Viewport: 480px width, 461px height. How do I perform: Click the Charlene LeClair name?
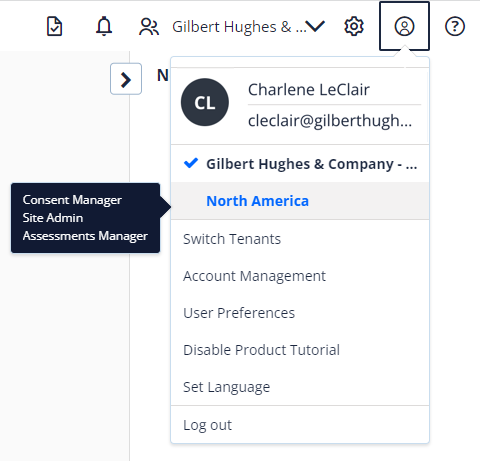pyautogui.click(x=309, y=89)
